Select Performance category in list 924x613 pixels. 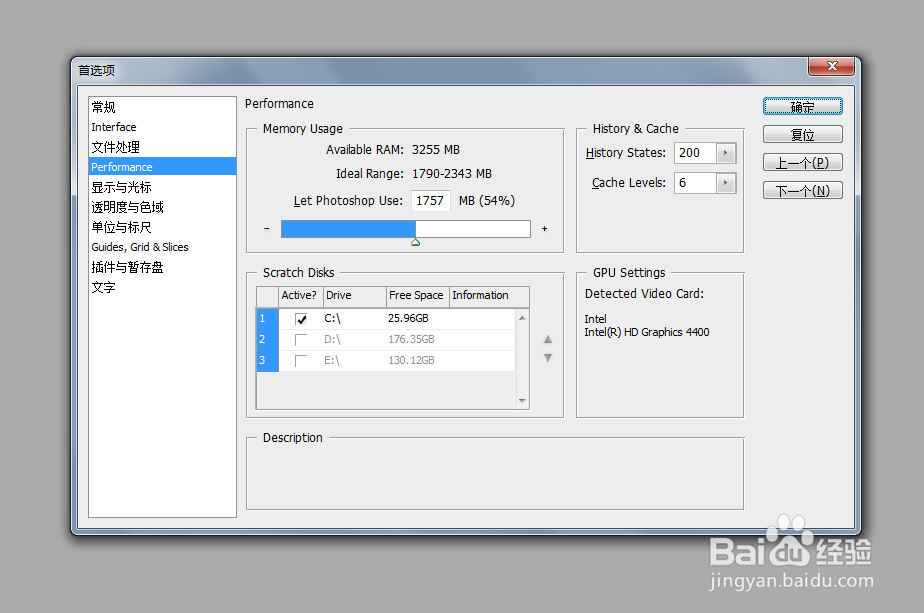[162, 167]
